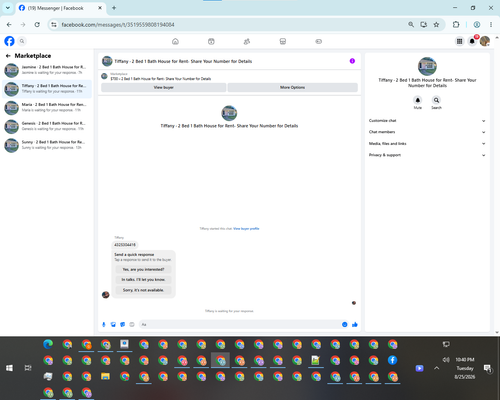Click the View buyer button
The image size is (500, 400).
pos(163,87)
